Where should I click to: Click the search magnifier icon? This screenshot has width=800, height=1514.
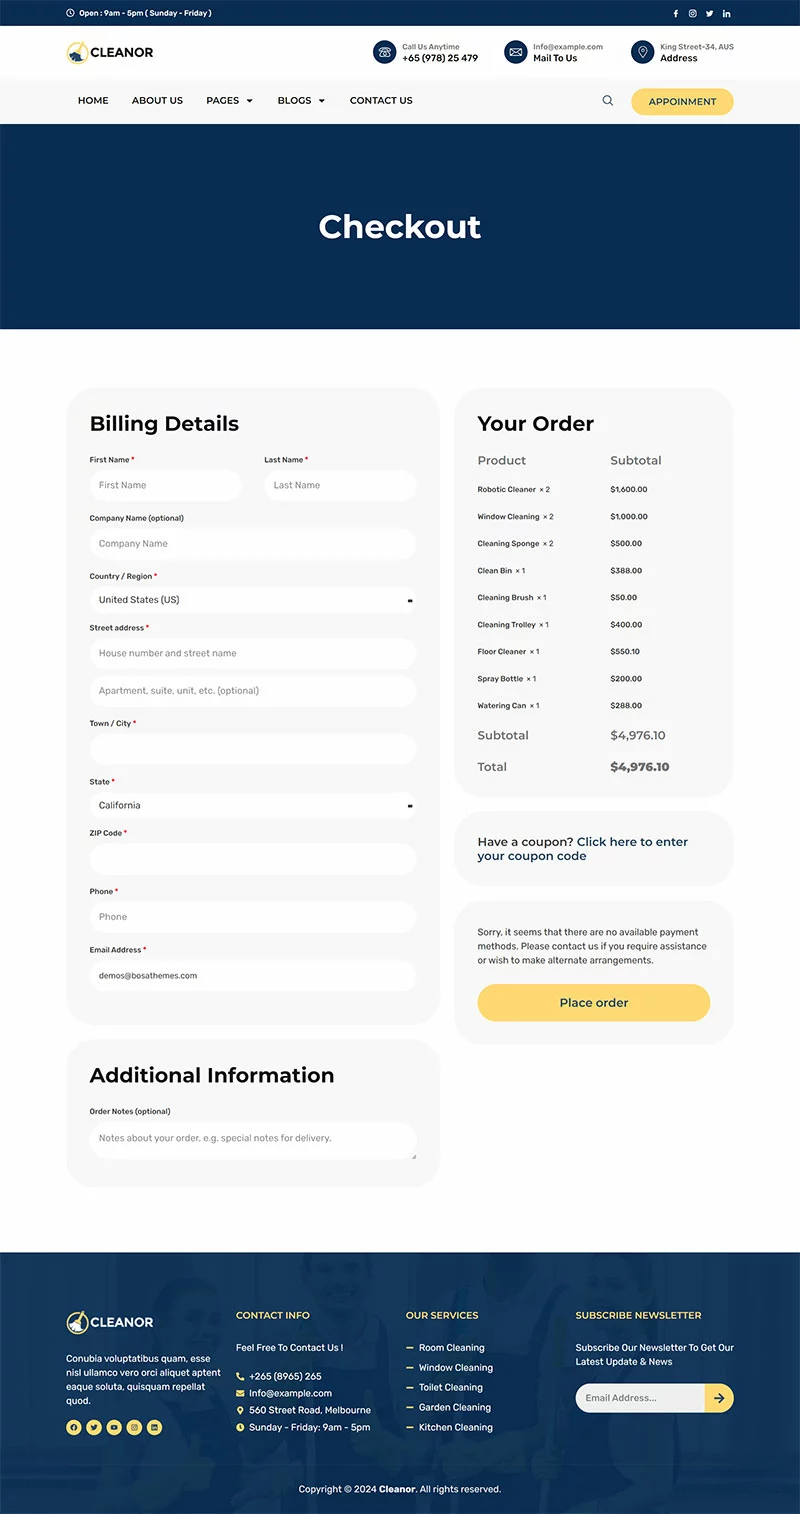608,101
